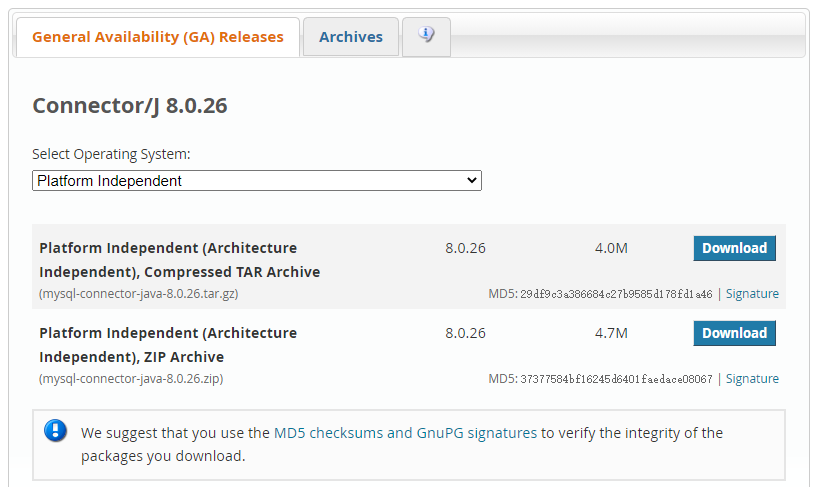Screen dimensions: 836x487
Task: Click filename mysql-connector-java-8.0.26.tar.gz
Action: coord(139,294)
